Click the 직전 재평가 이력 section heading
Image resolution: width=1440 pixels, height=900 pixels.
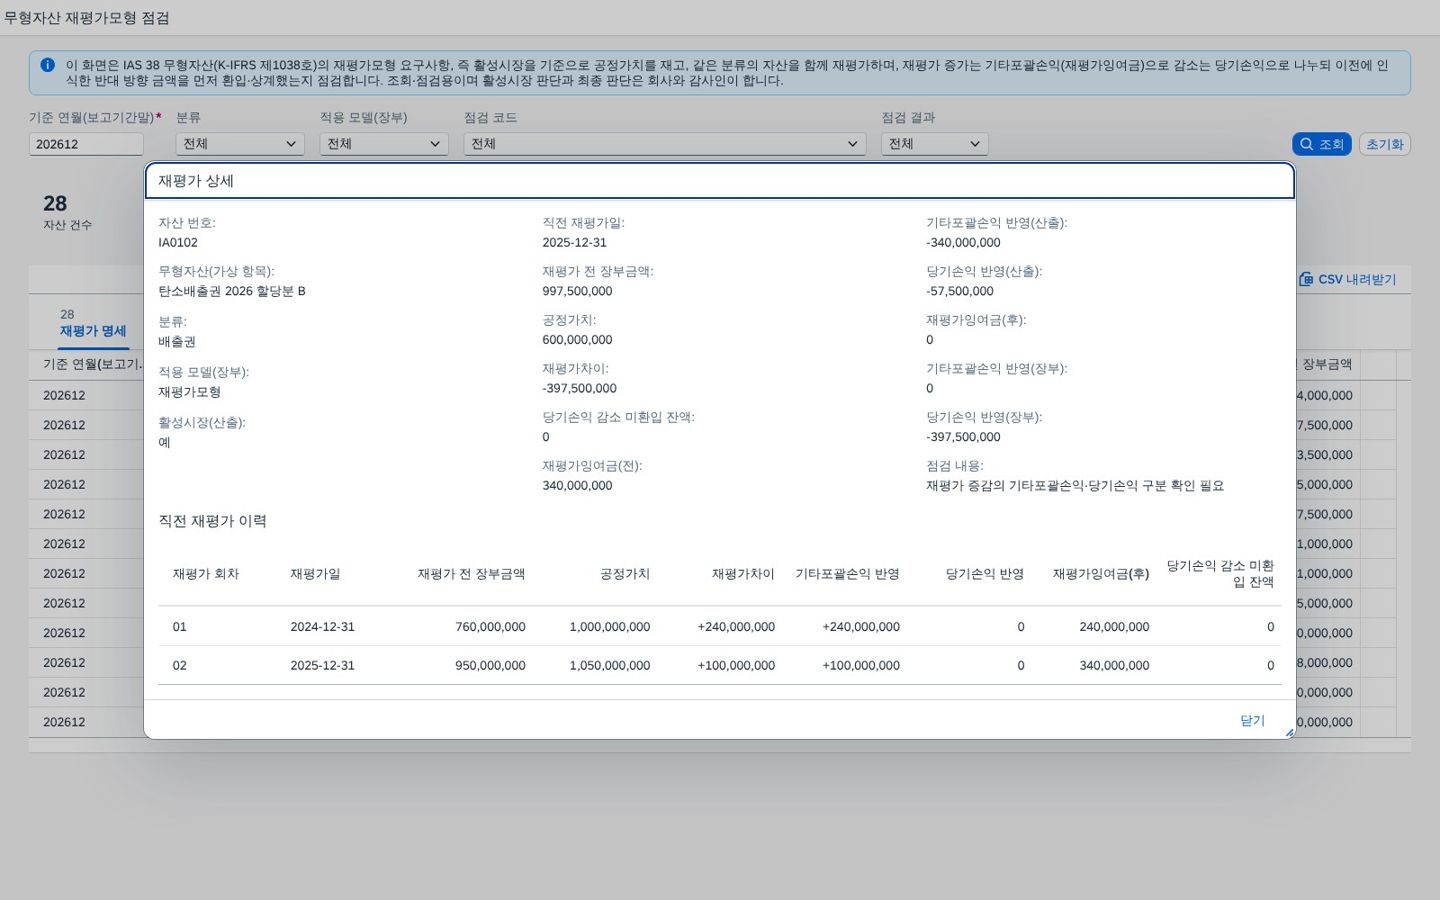coord(212,521)
